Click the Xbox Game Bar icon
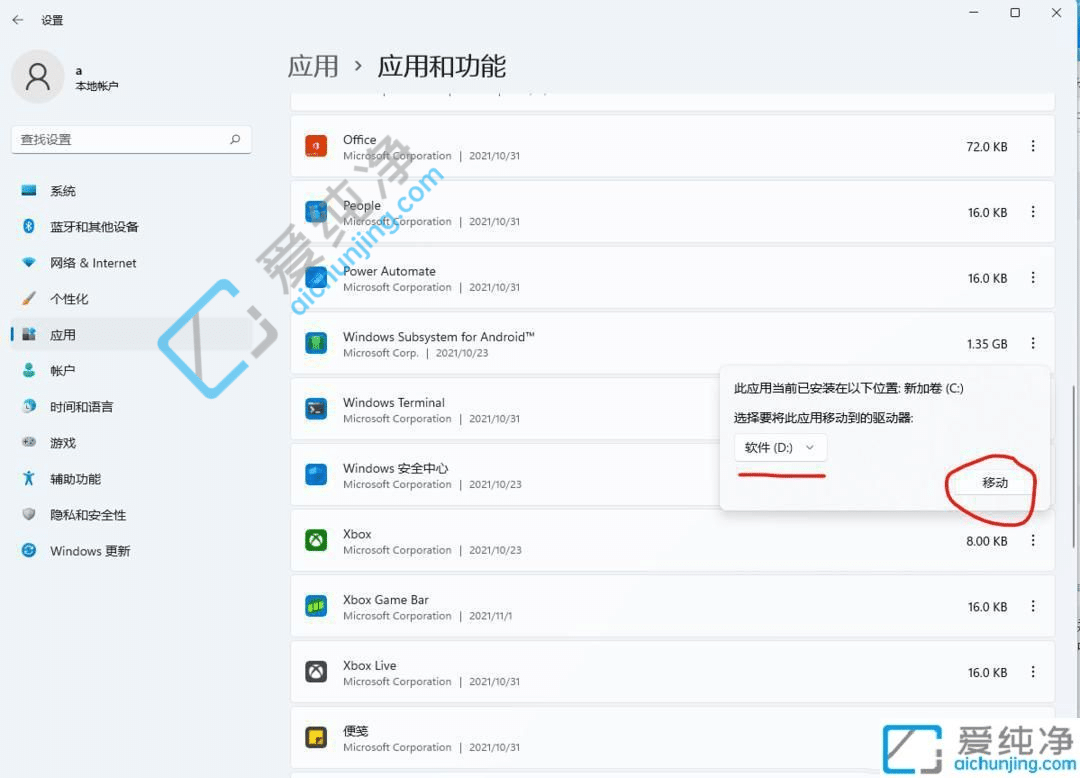Image resolution: width=1080 pixels, height=778 pixels. point(316,606)
